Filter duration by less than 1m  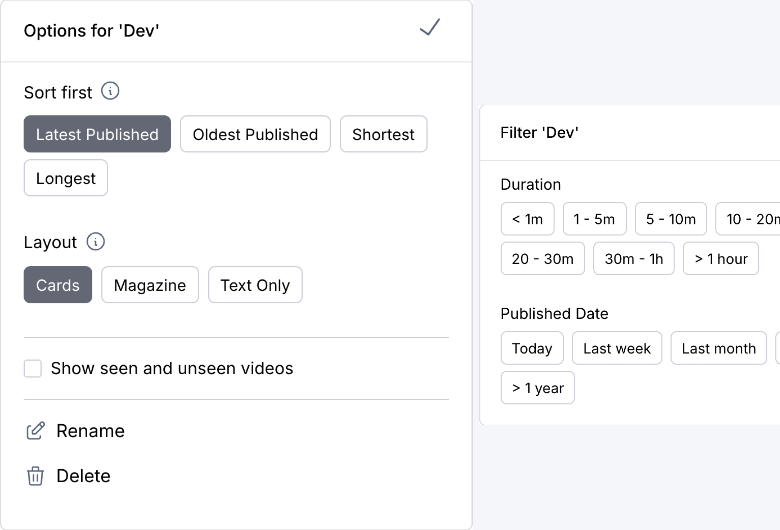[527, 219]
